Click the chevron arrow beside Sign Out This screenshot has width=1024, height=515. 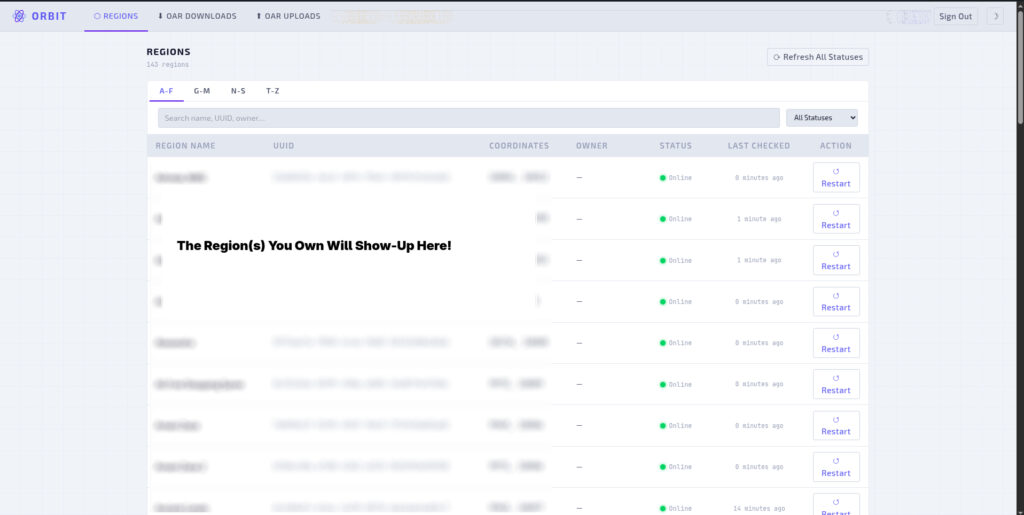[x=995, y=16]
